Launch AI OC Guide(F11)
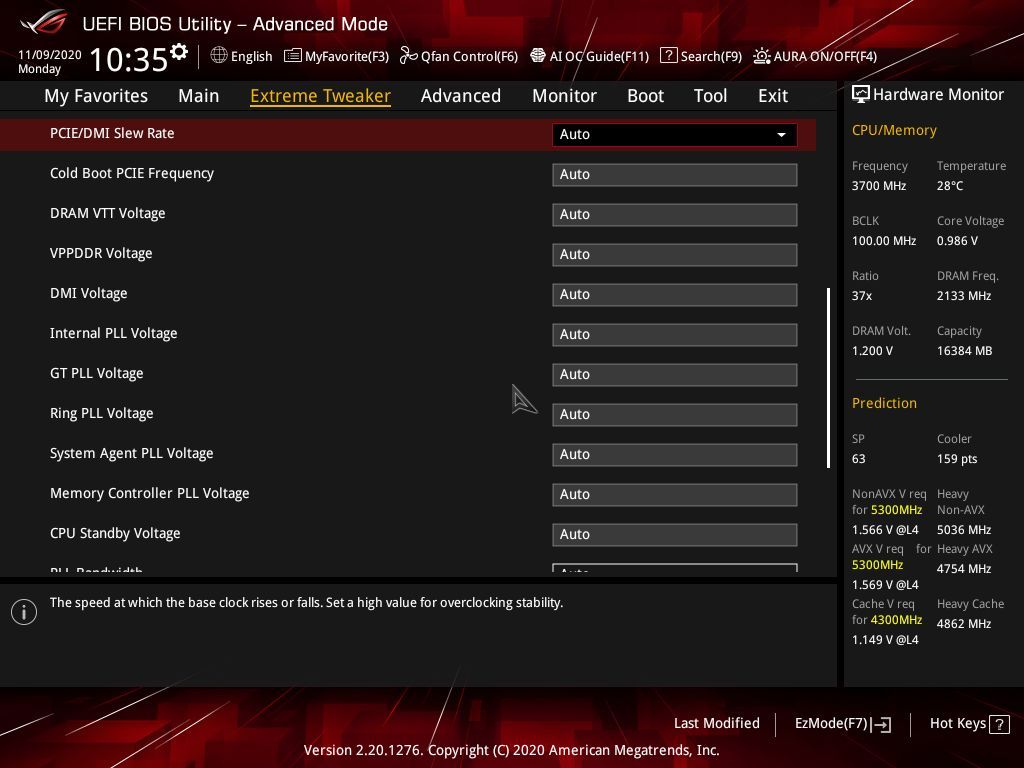The width and height of the screenshot is (1024, 768). [589, 56]
